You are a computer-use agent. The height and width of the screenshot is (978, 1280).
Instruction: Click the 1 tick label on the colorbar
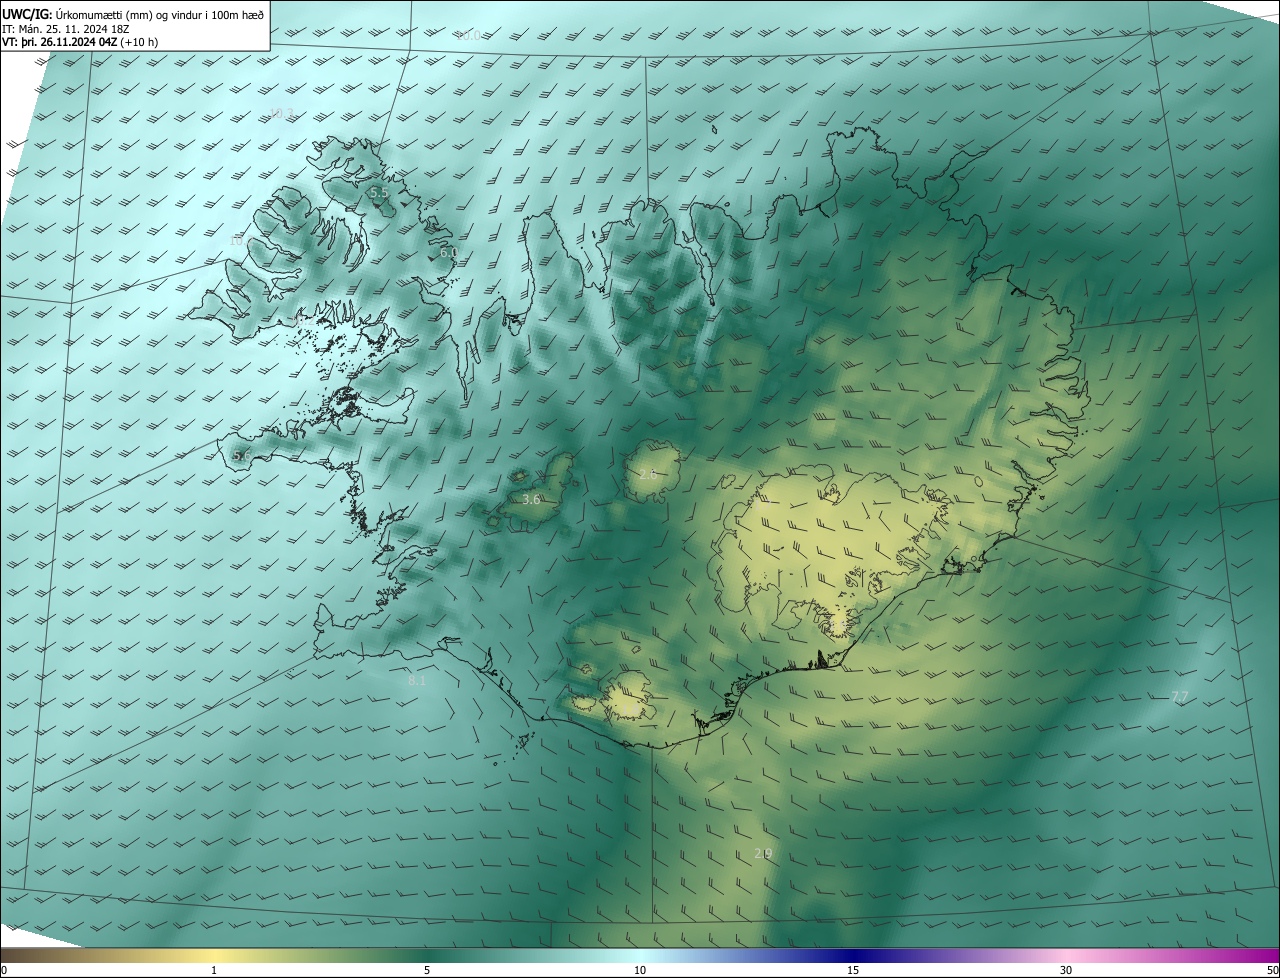pyautogui.click(x=214, y=970)
